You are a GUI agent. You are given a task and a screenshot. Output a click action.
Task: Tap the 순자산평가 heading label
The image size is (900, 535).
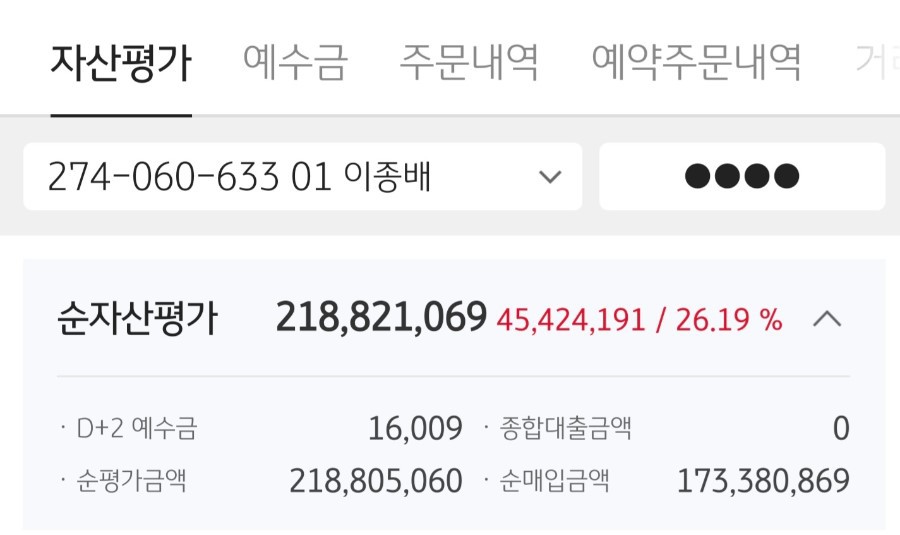pos(137,317)
